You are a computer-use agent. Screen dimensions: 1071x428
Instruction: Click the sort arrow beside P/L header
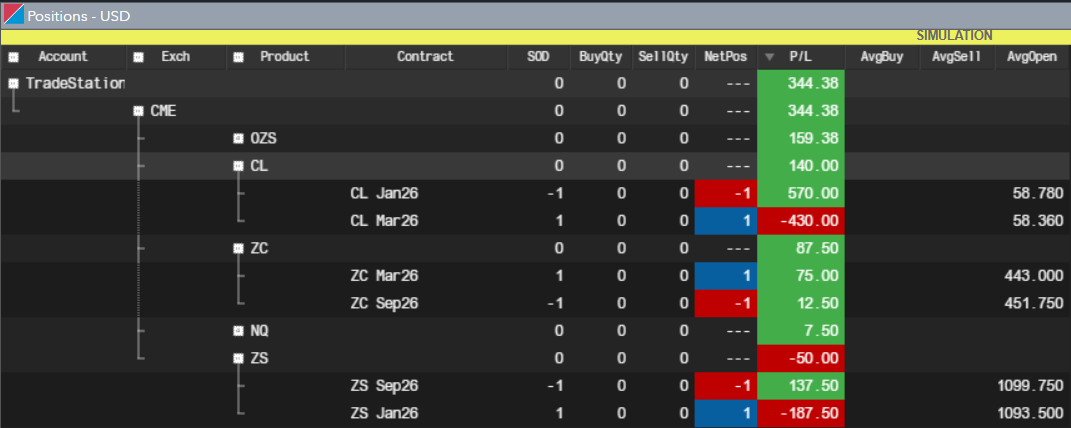(769, 57)
